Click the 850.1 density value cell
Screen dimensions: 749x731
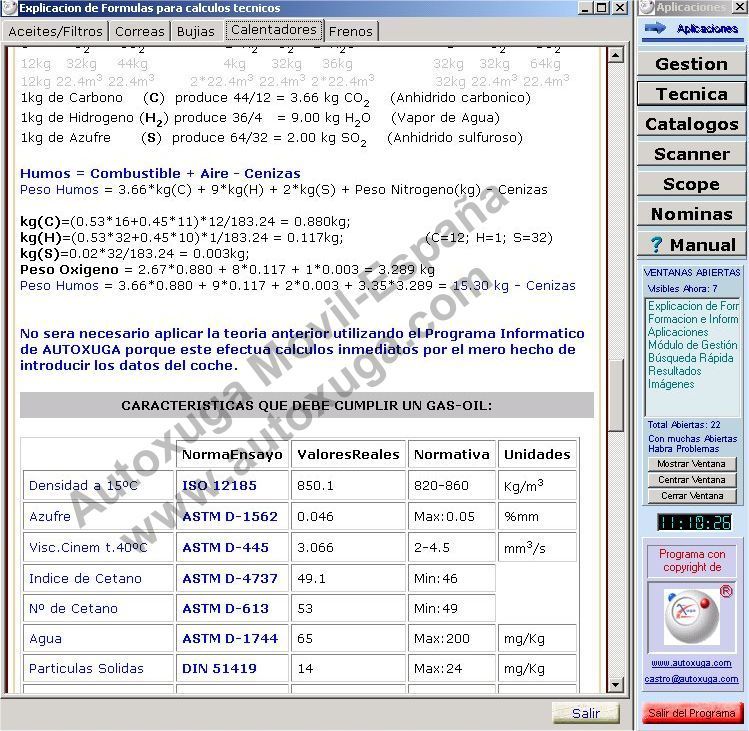348,485
